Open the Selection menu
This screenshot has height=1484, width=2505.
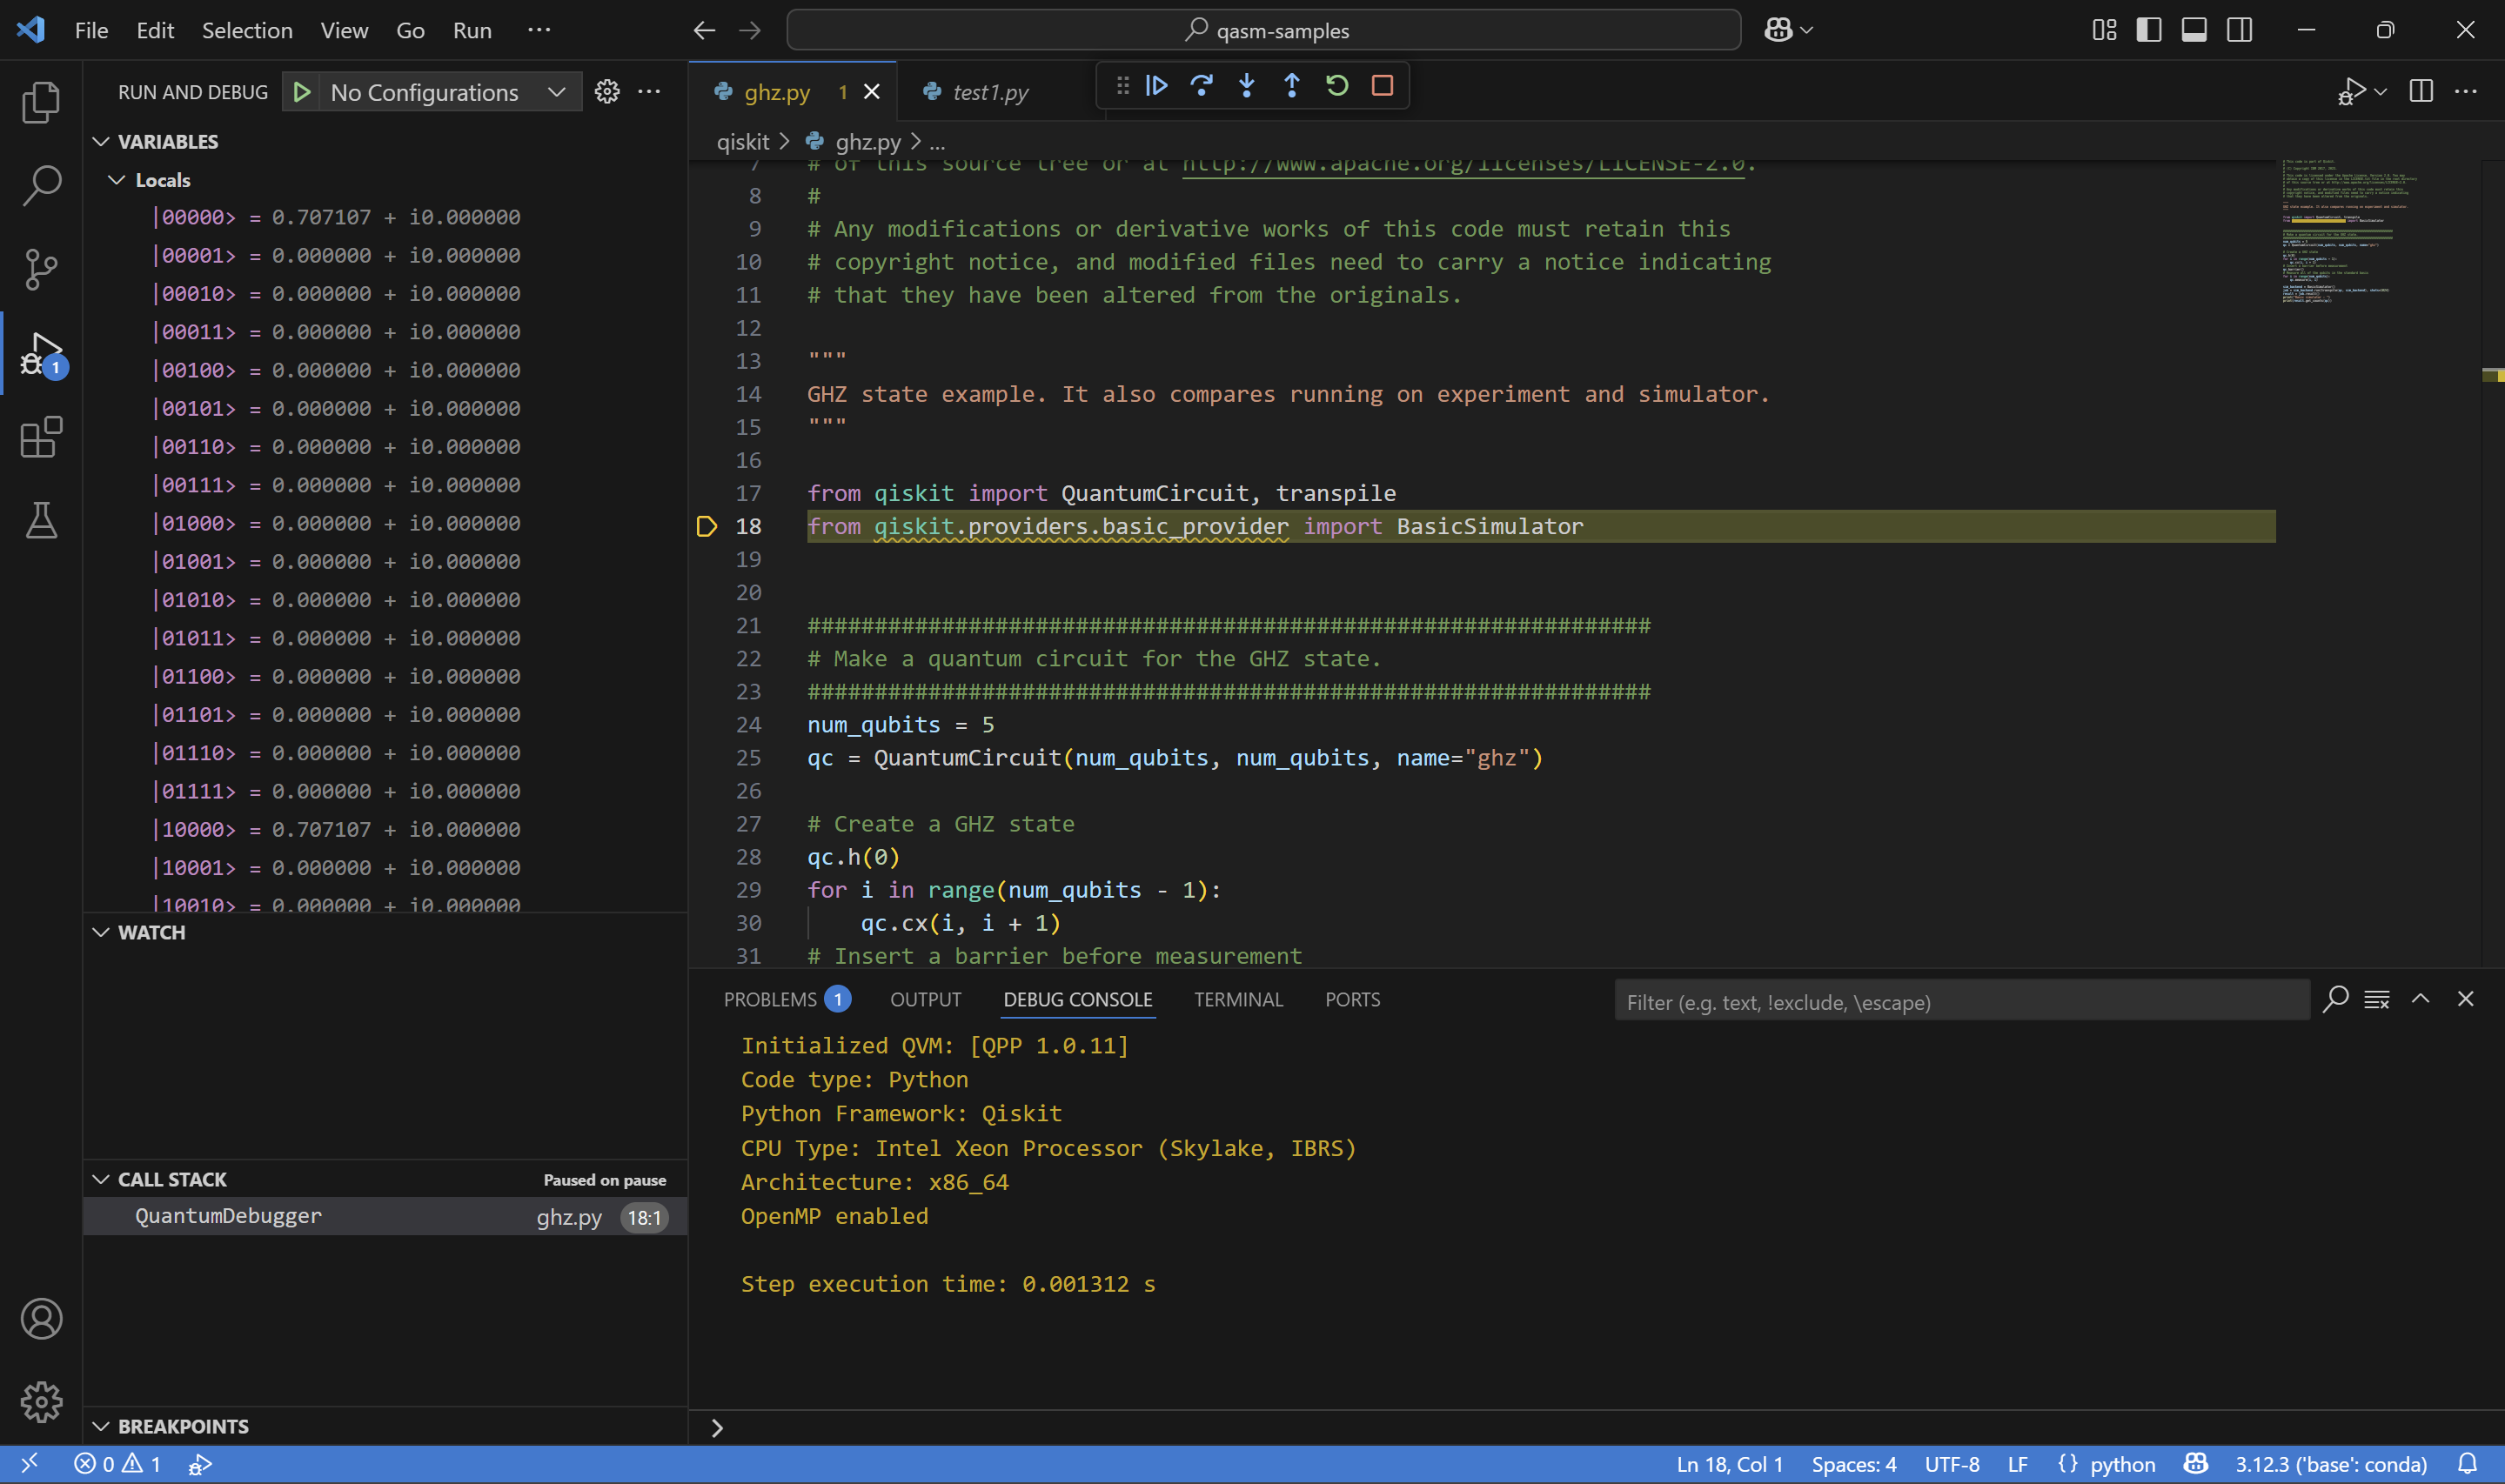(247, 30)
